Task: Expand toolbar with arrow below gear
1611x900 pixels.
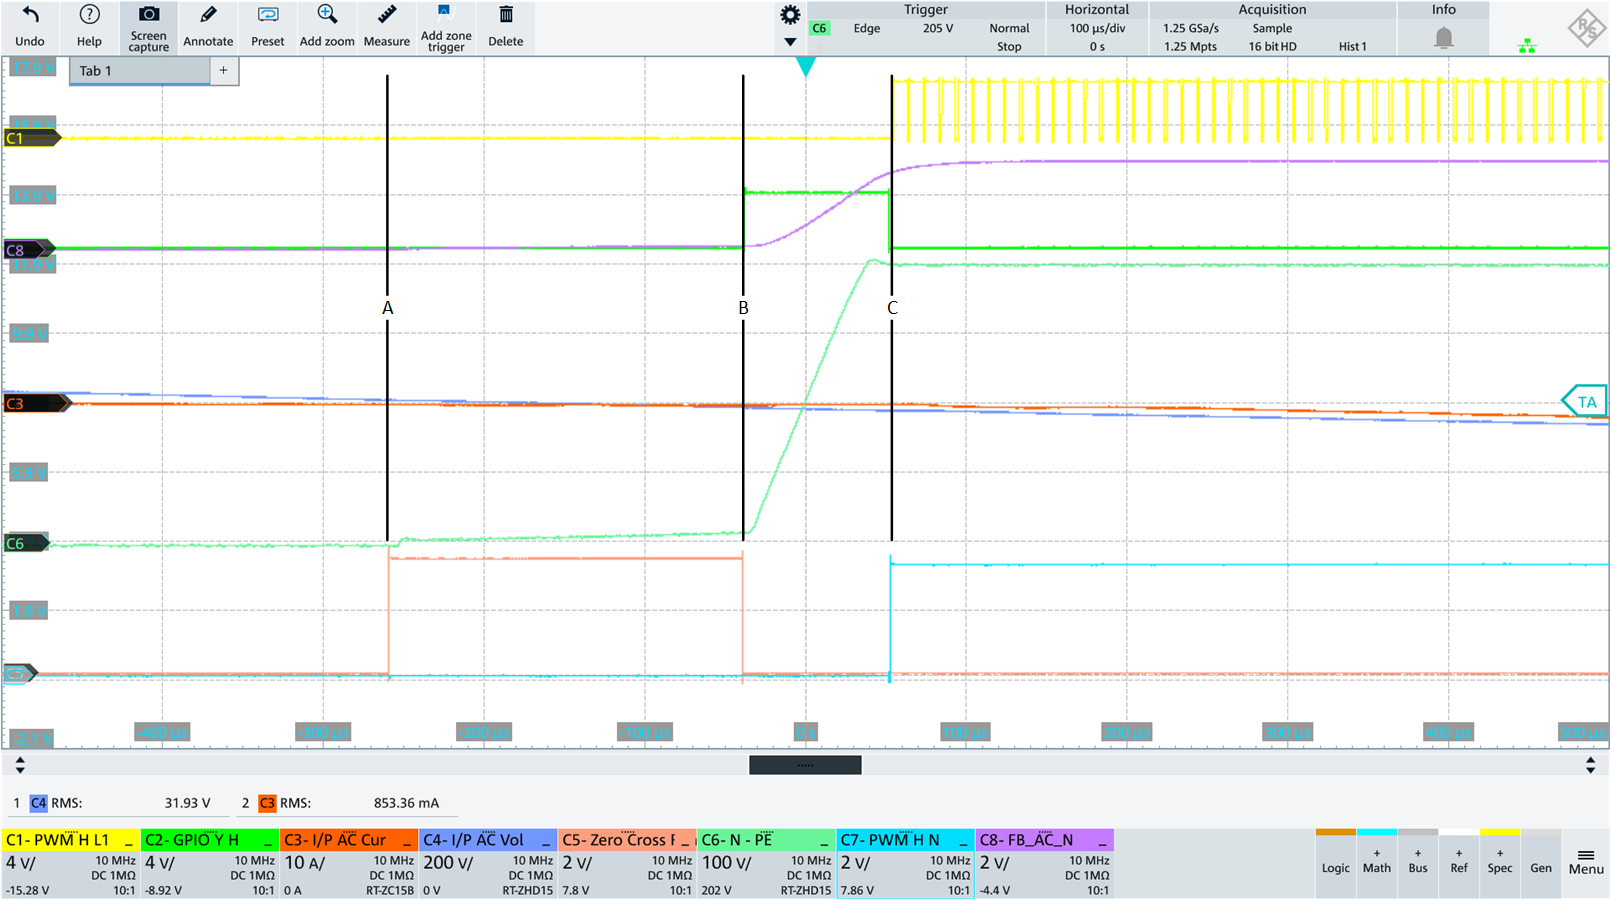Action: [x=790, y=42]
